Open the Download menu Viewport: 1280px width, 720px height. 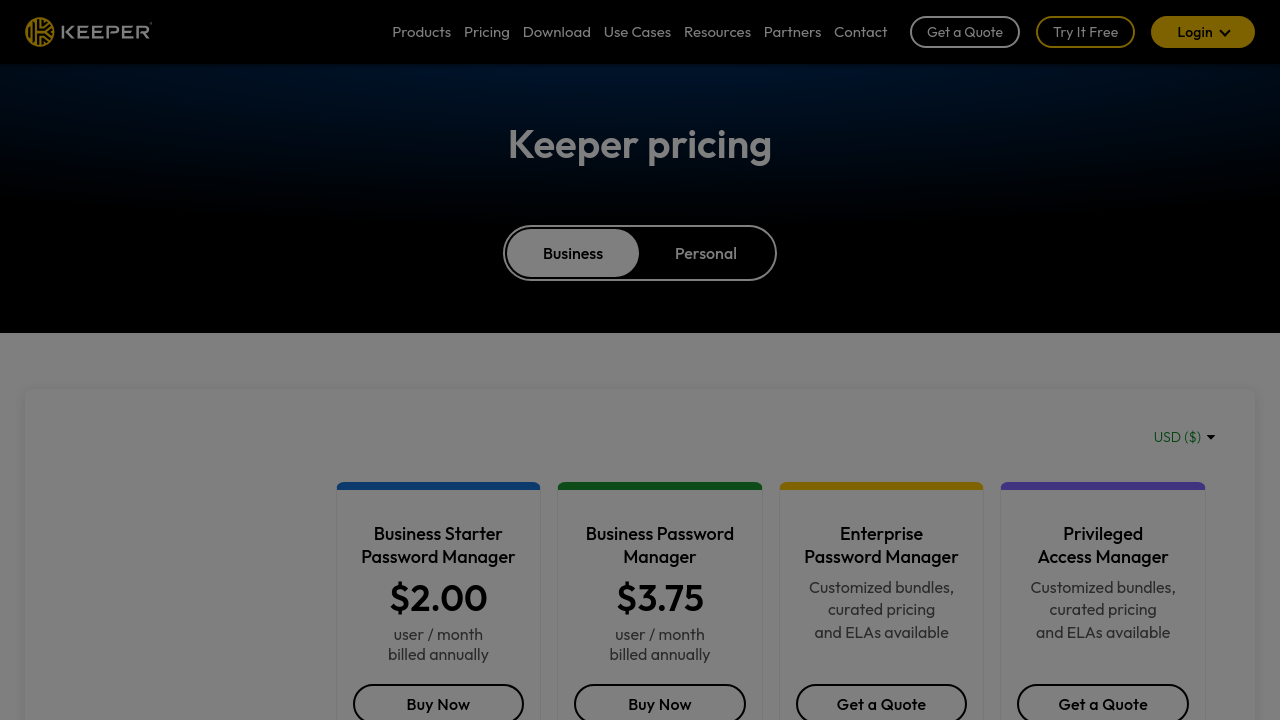coord(557,32)
